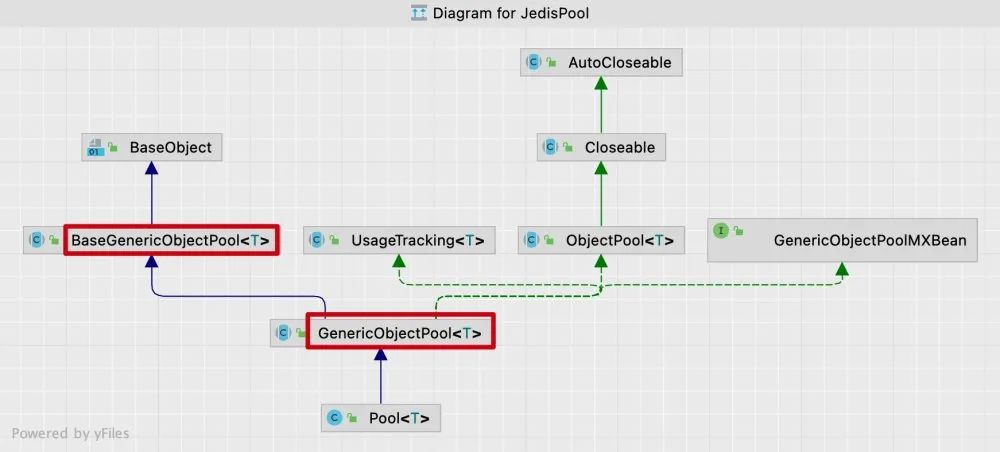Click the BaseObject binary file icon
Image resolution: width=1000 pixels, height=452 pixels.
coord(95,147)
